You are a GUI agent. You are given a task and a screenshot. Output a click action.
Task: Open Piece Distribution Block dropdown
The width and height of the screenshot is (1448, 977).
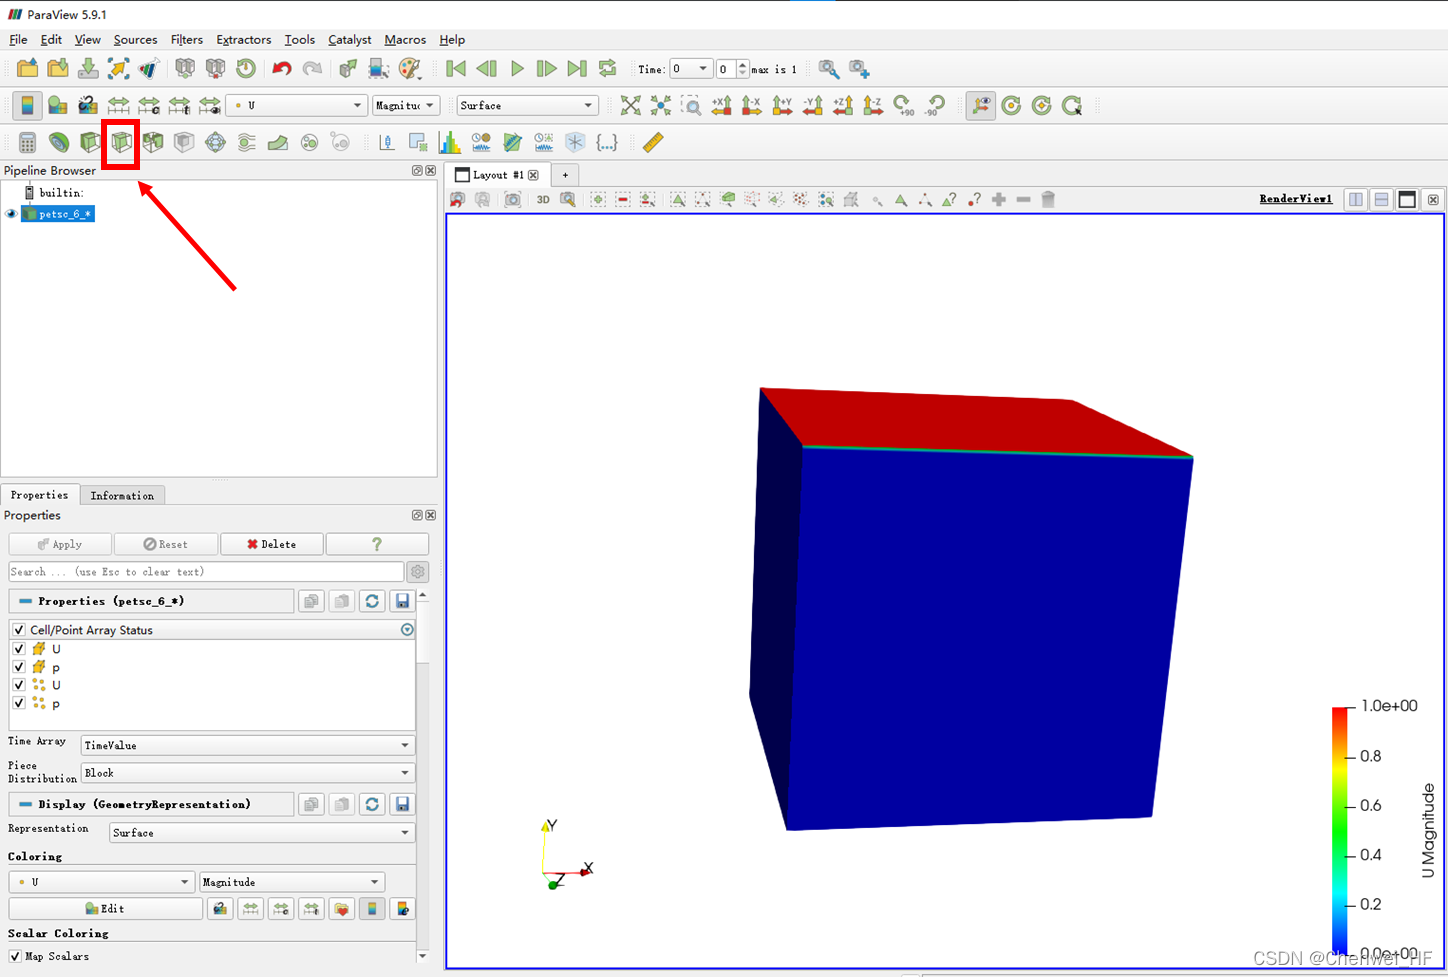(247, 773)
